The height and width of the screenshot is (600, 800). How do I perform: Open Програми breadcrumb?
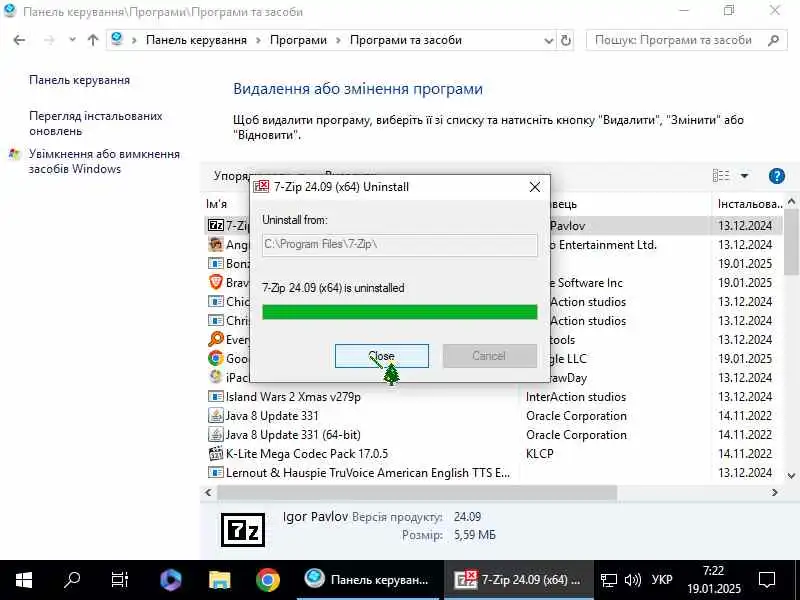pos(298,40)
